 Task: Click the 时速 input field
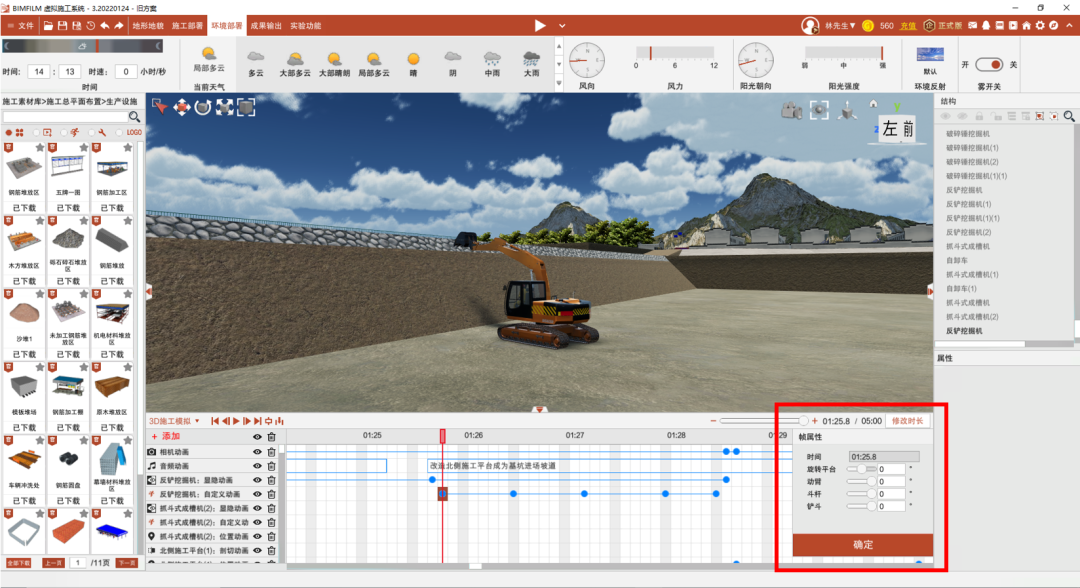[x=125, y=72]
